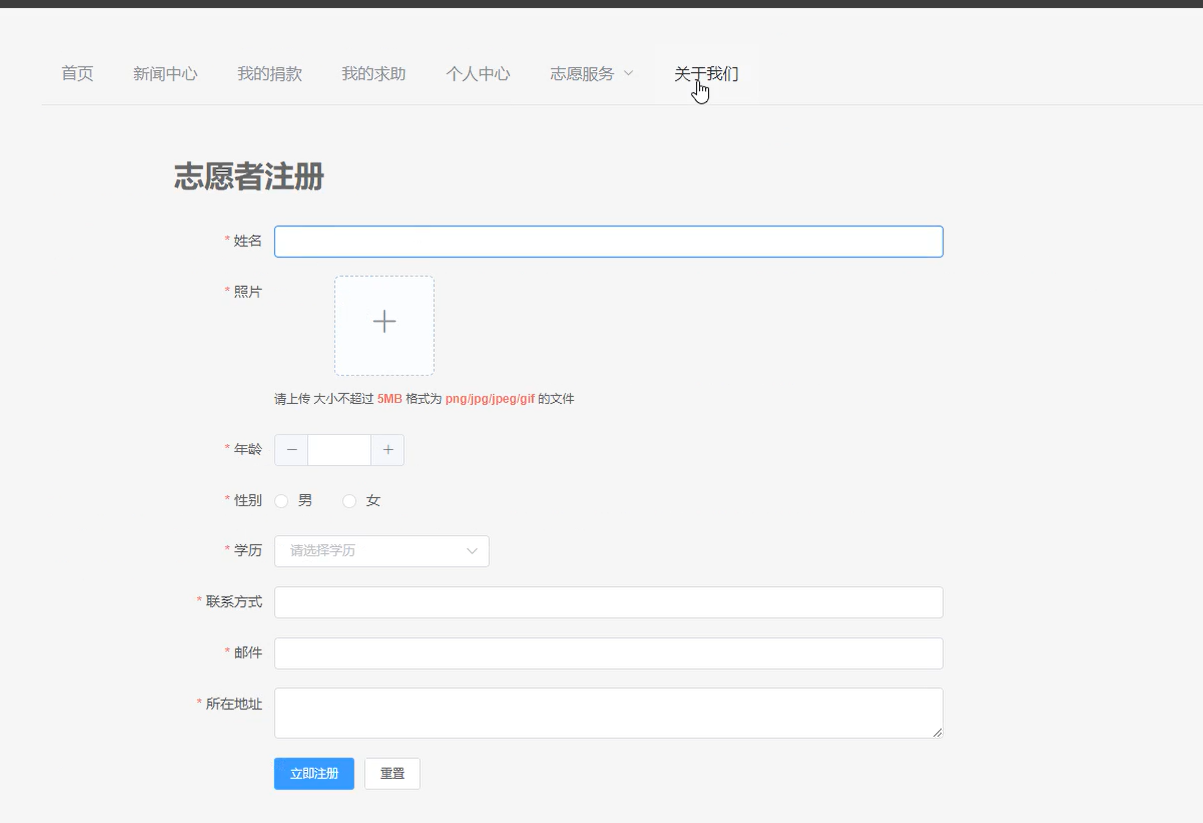Focus the 联系方式 input field
The width and height of the screenshot is (1203, 823).
click(x=608, y=603)
